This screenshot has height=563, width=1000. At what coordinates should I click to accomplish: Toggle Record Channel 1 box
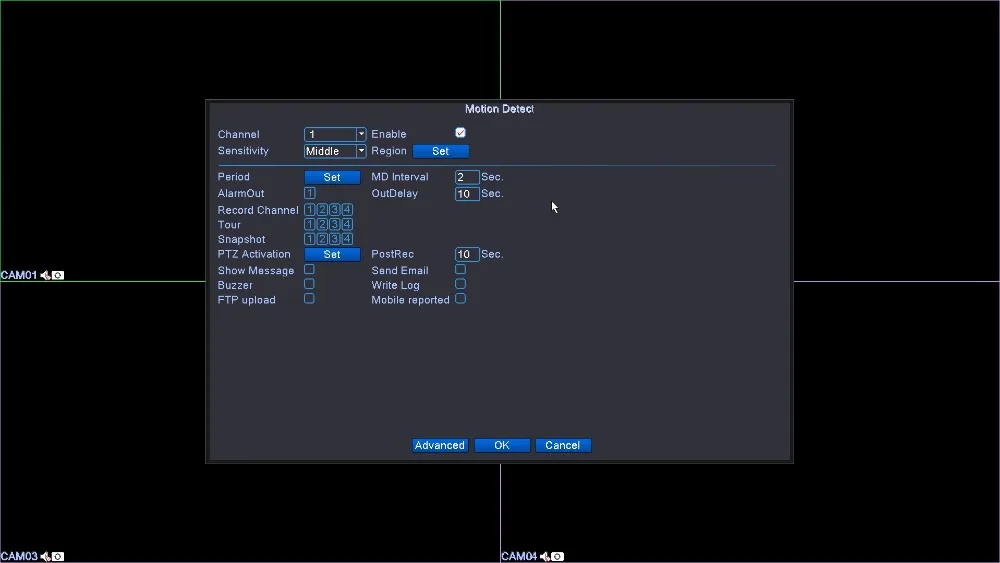click(309, 210)
